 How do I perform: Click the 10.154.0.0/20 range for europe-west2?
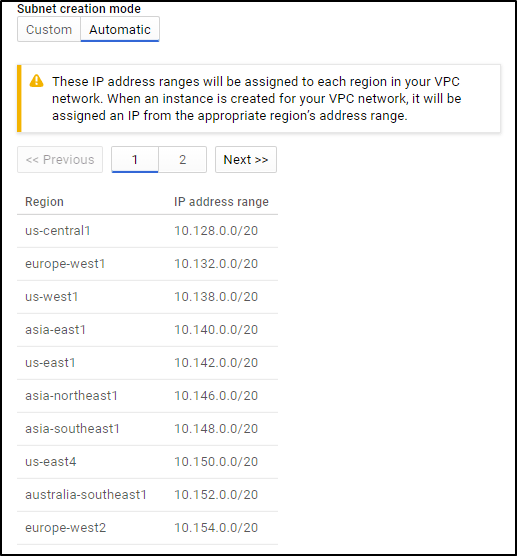click(x=216, y=528)
